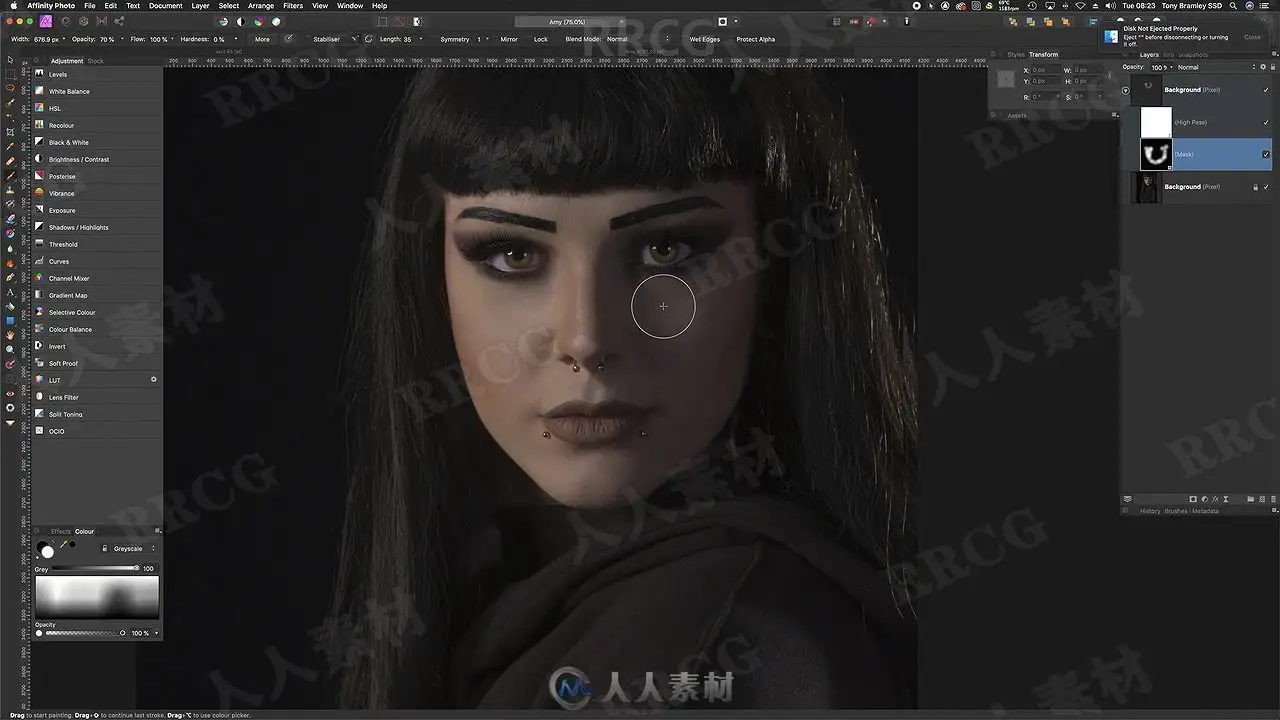Add an Invert adjustment
Screen dimensions: 1280x720
[x=97, y=346]
